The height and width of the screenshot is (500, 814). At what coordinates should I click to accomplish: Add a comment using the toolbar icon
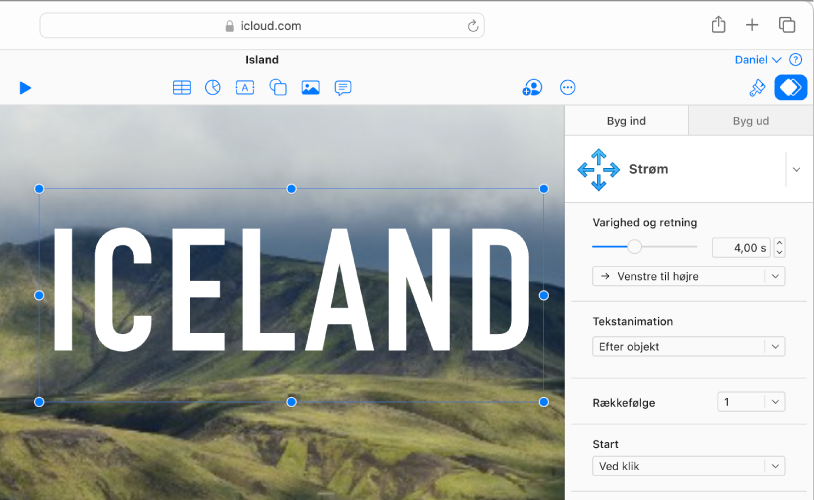tap(343, 88)
